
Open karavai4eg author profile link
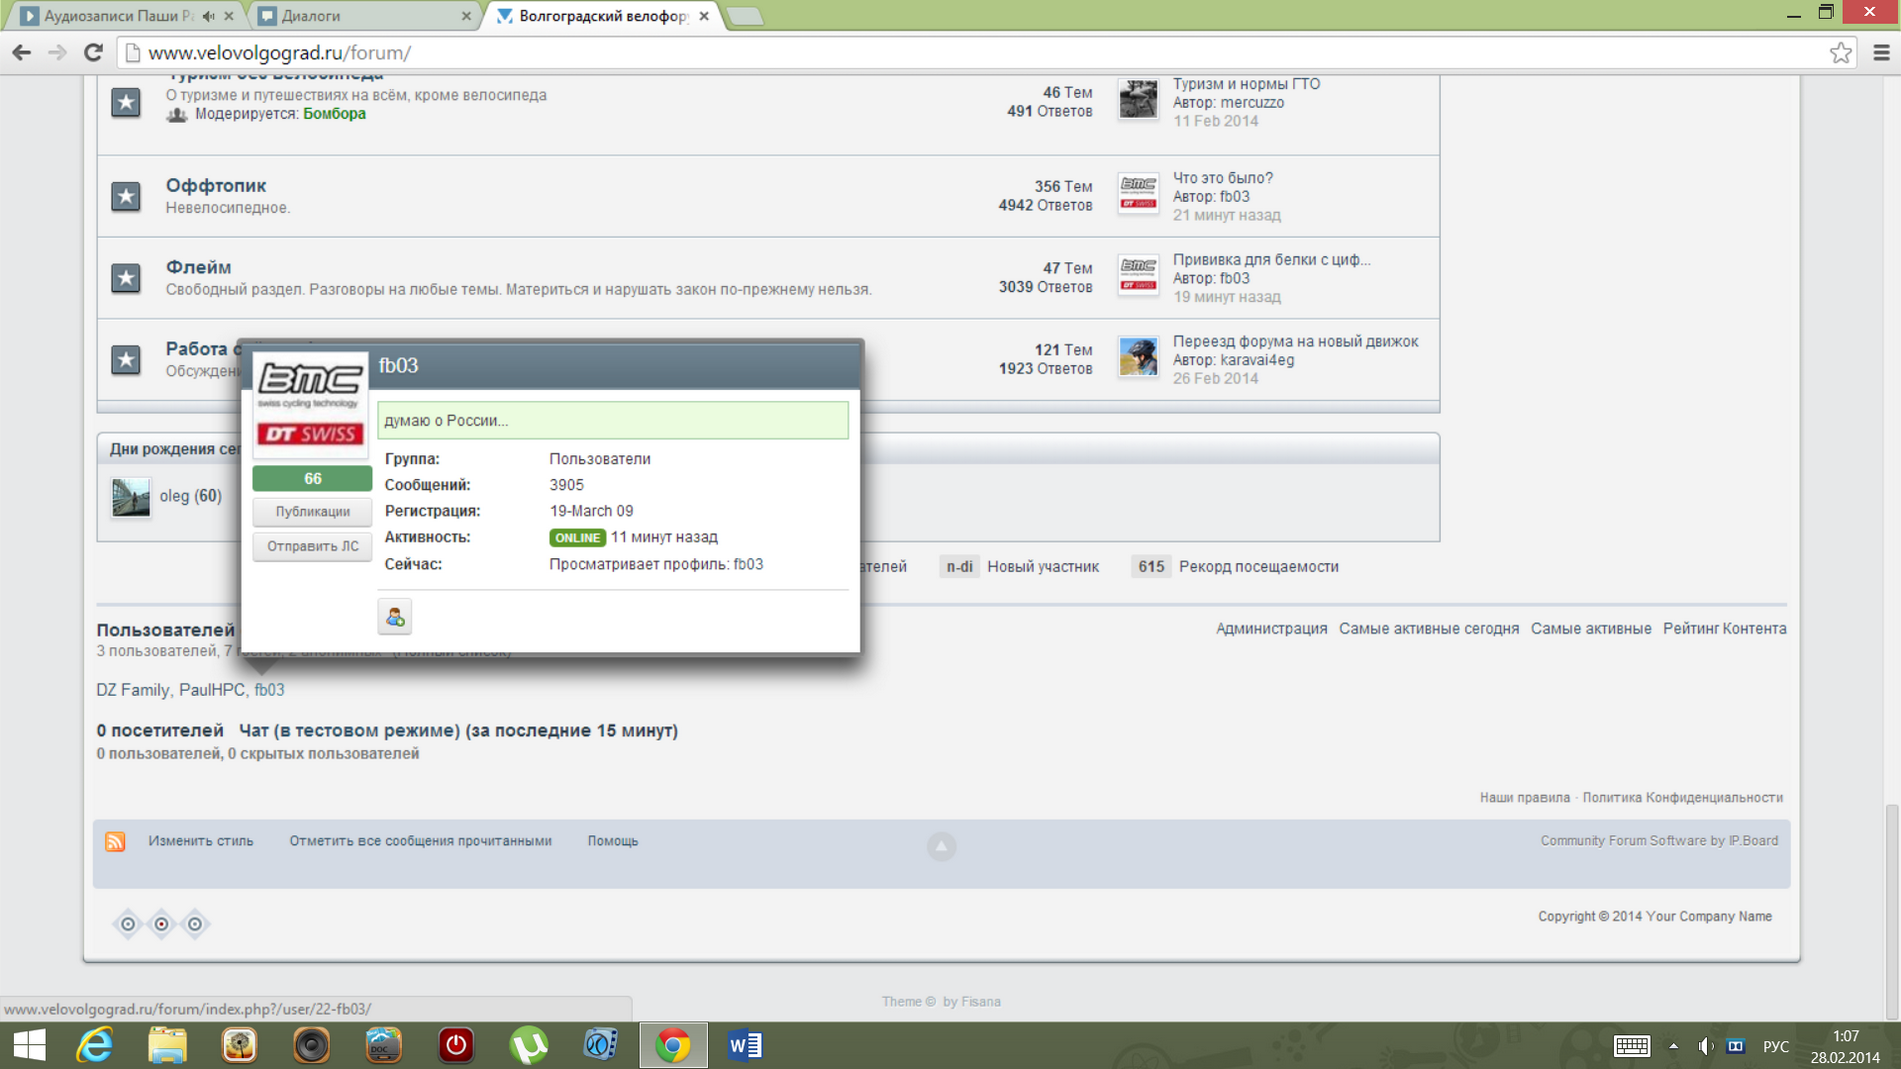(1257, 360)
